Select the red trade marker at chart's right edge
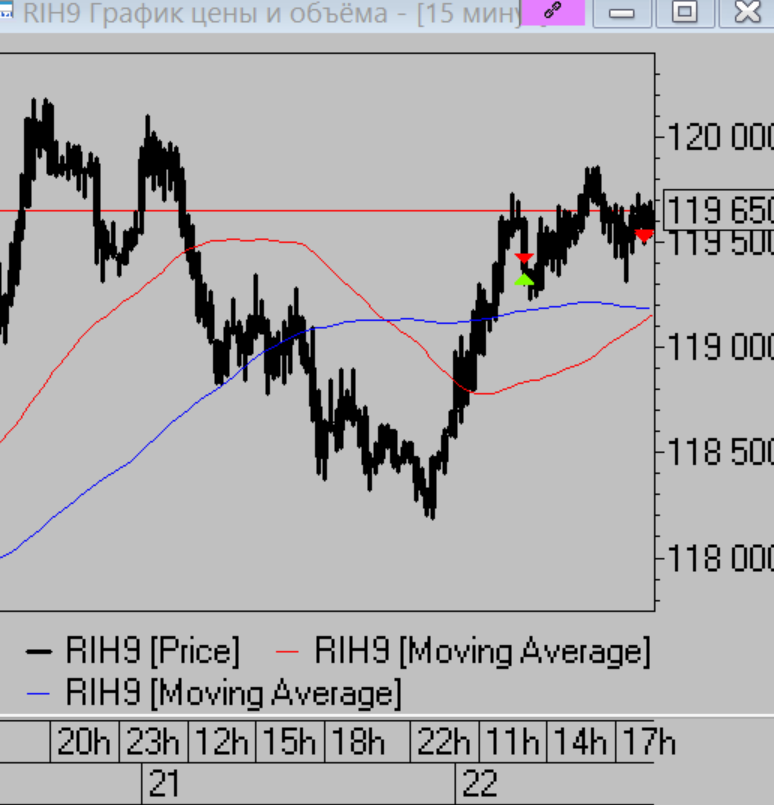 point(644,235)
